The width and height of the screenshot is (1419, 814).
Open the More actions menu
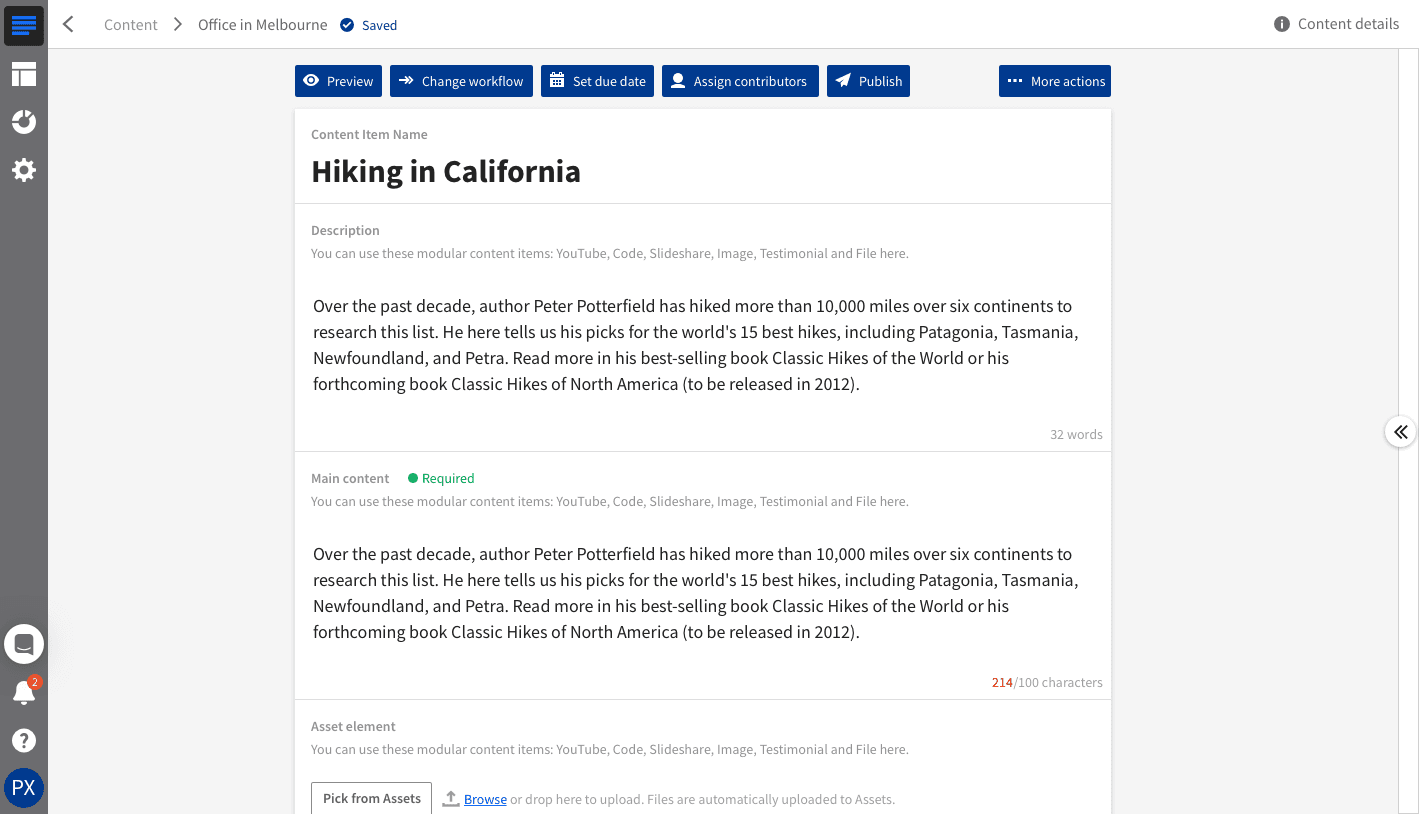(1054, 82)
